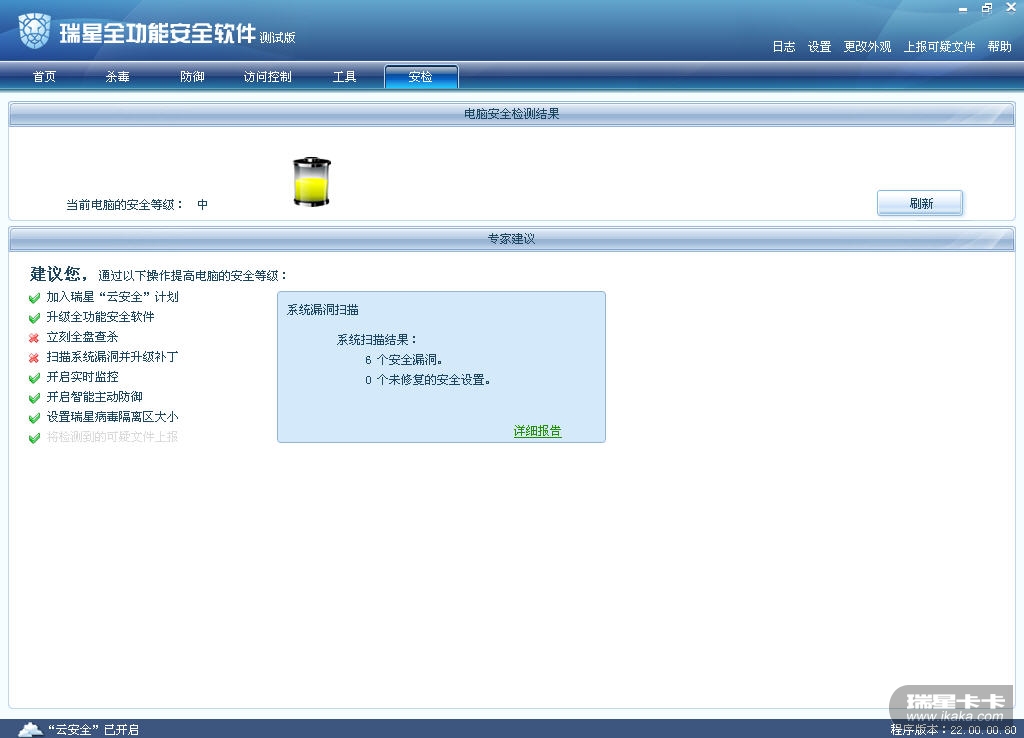Click the 专家建议 section header
The image size is (1024, 738).
click(x=511, y=239)
